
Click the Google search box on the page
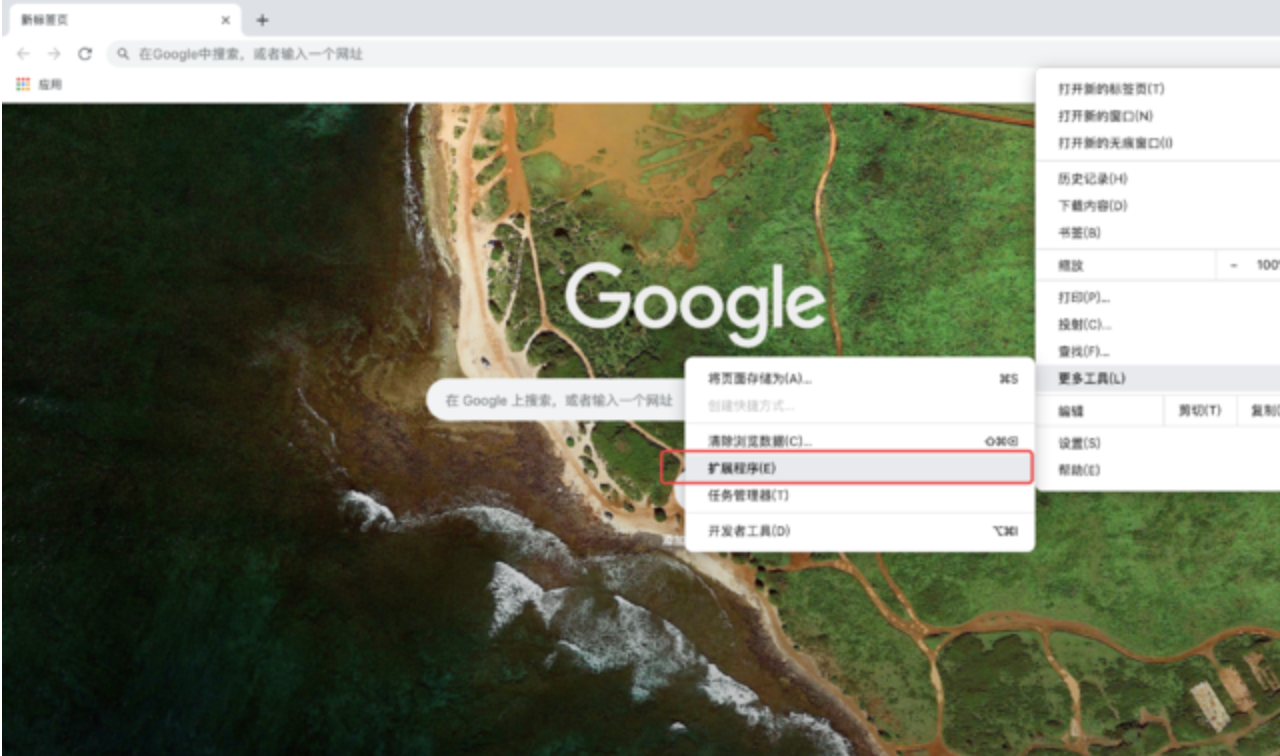pos(557,401)
